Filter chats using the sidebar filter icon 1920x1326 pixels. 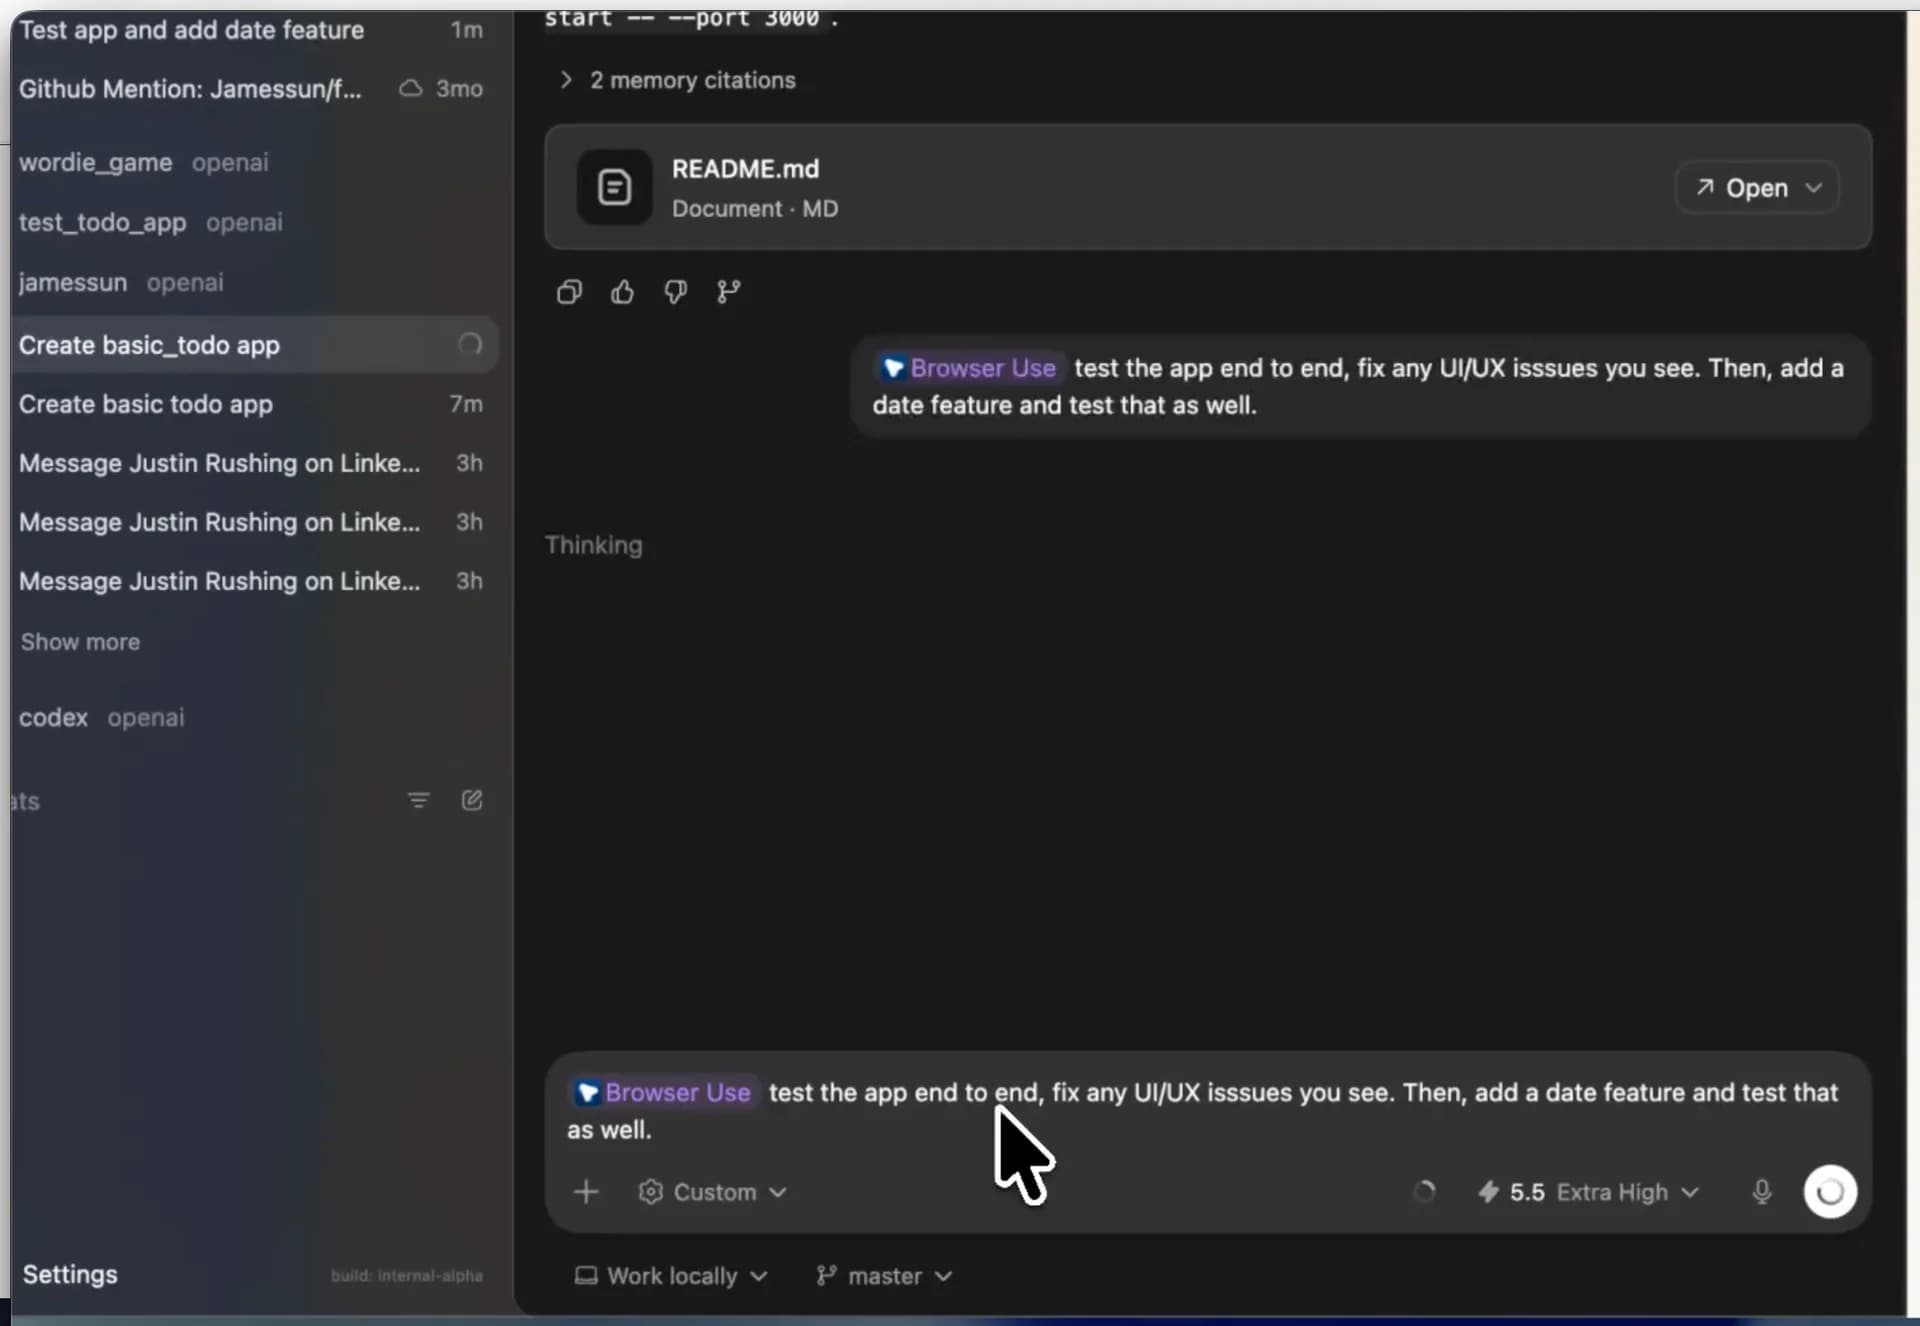click(418, 800)
